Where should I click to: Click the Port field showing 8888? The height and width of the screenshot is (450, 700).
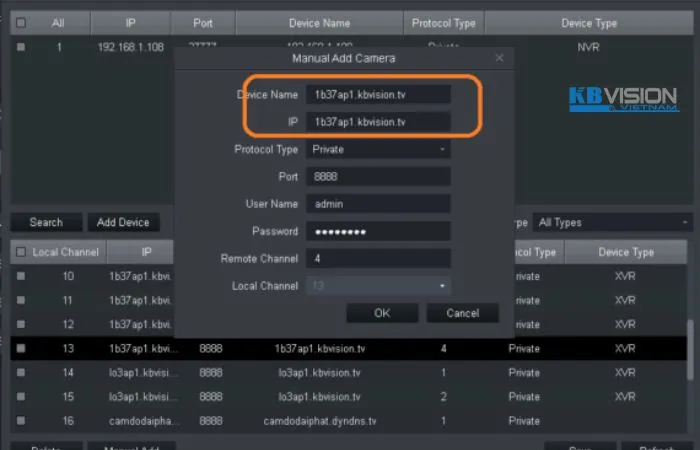pyautogui.click(x=378, y=177)
